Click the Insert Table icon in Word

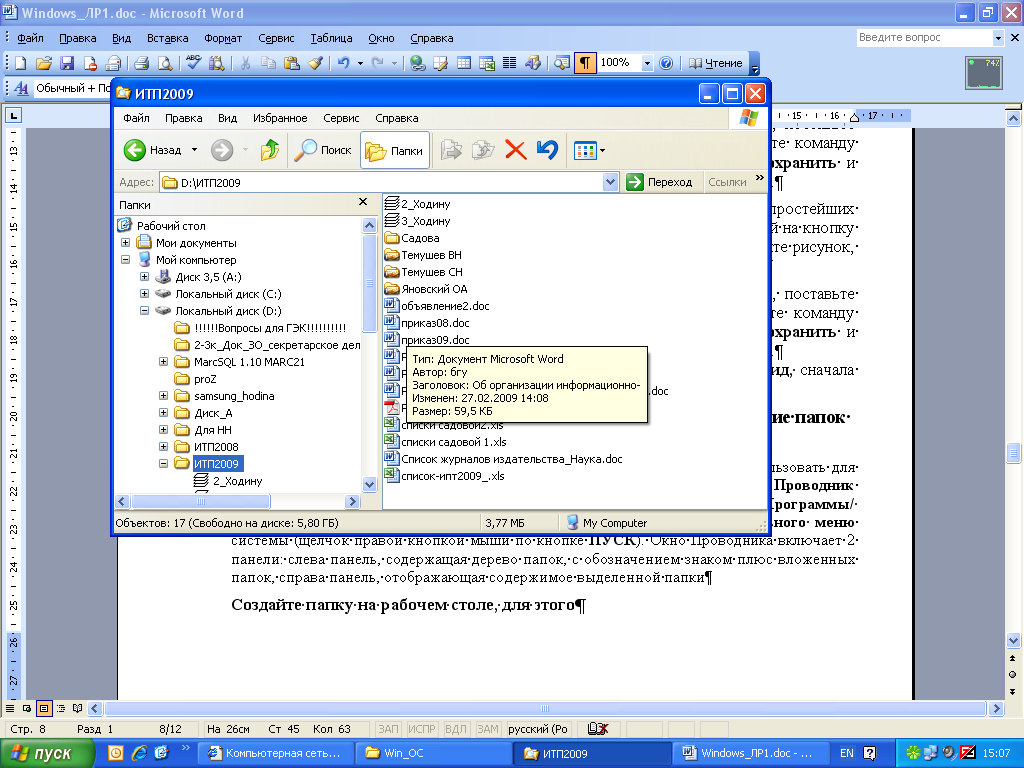coord(464,63)
